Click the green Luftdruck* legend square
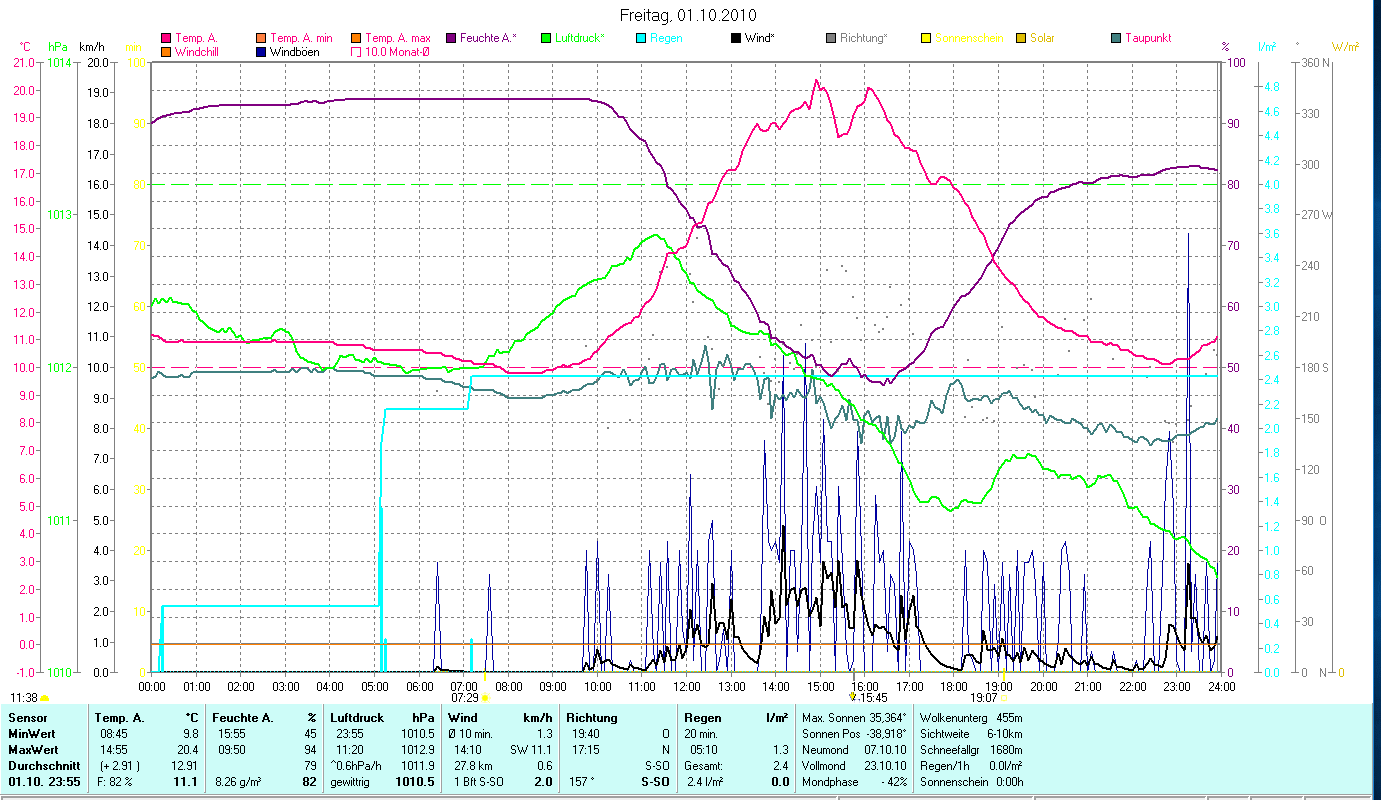Image resolution: width=1381 pixels, height=800 pixels. tap(545, 38)
